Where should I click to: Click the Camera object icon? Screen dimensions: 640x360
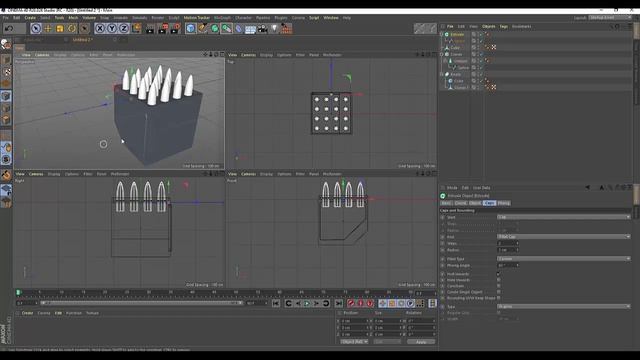pyautogui.click(x=262, y=28)
